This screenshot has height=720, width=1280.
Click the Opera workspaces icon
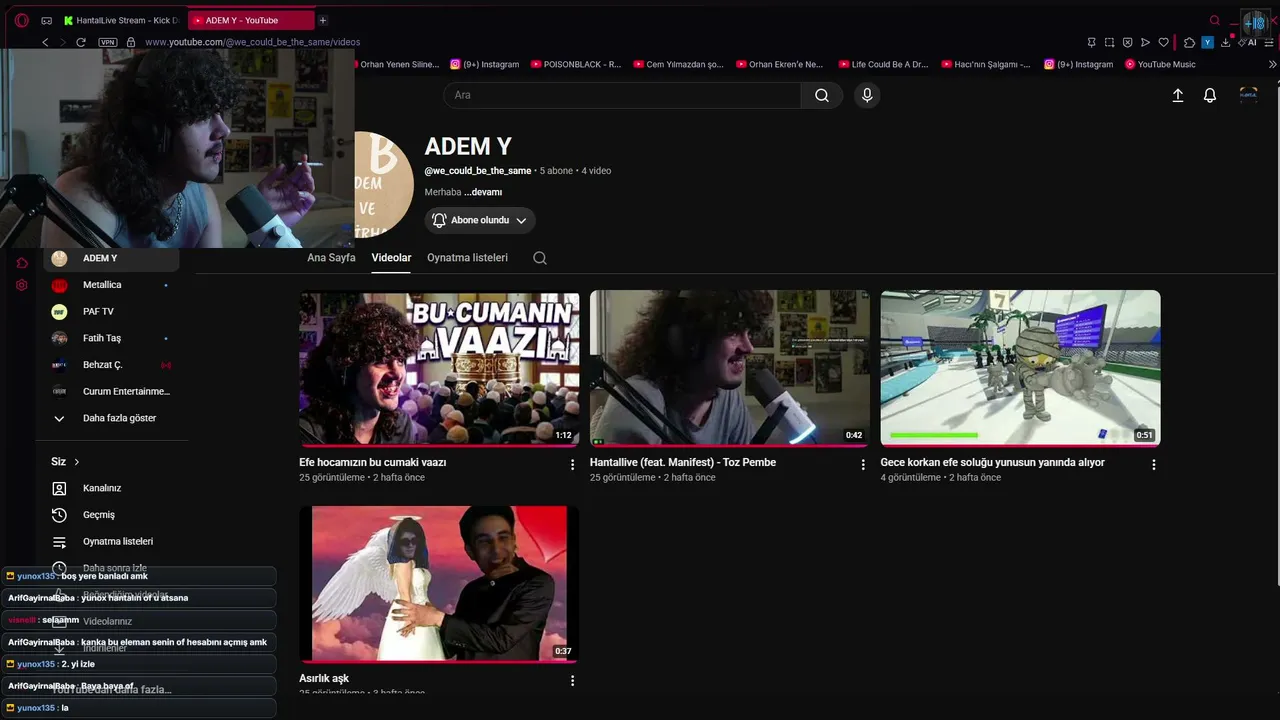(x=47, y=20)
